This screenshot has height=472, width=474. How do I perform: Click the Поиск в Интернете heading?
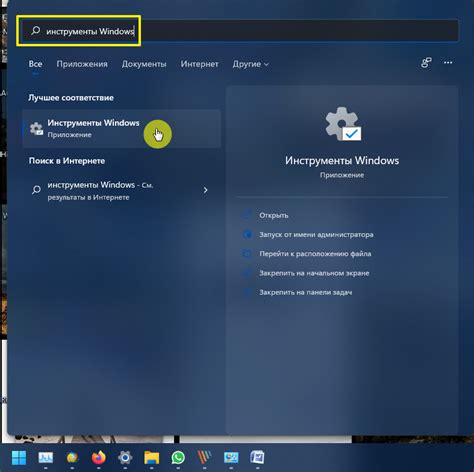[67, 161]
